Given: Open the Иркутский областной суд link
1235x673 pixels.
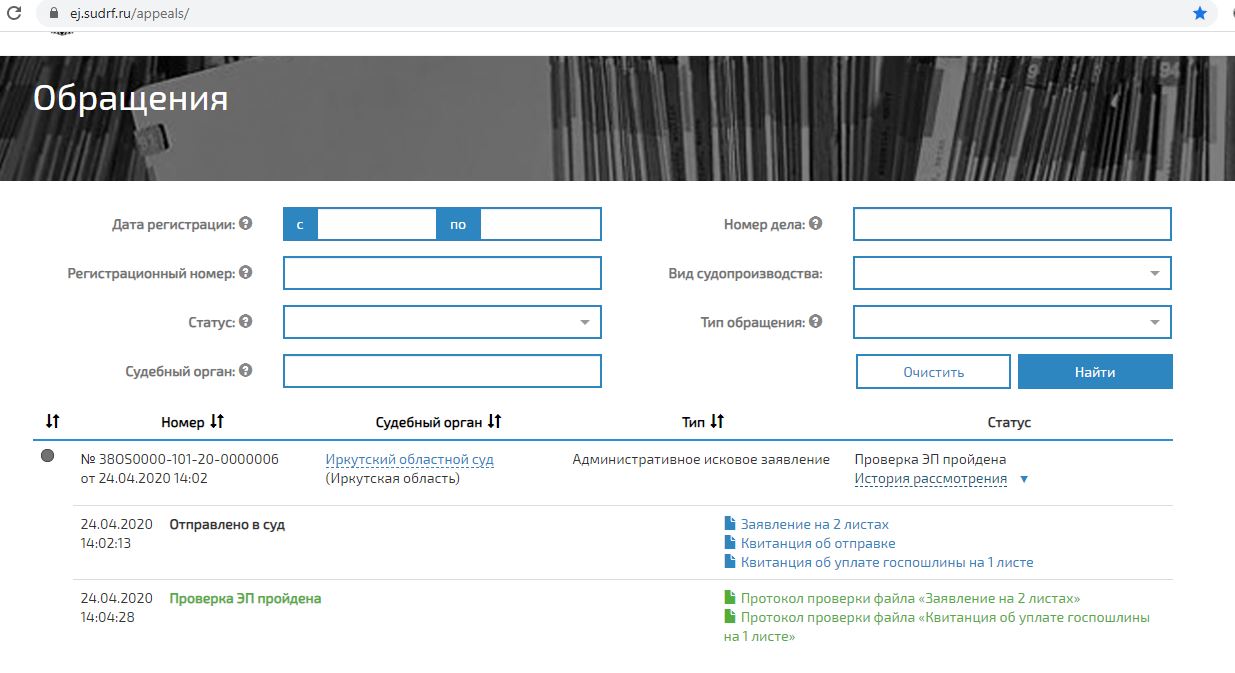Looking at the screenshot, I should (410, 460).
